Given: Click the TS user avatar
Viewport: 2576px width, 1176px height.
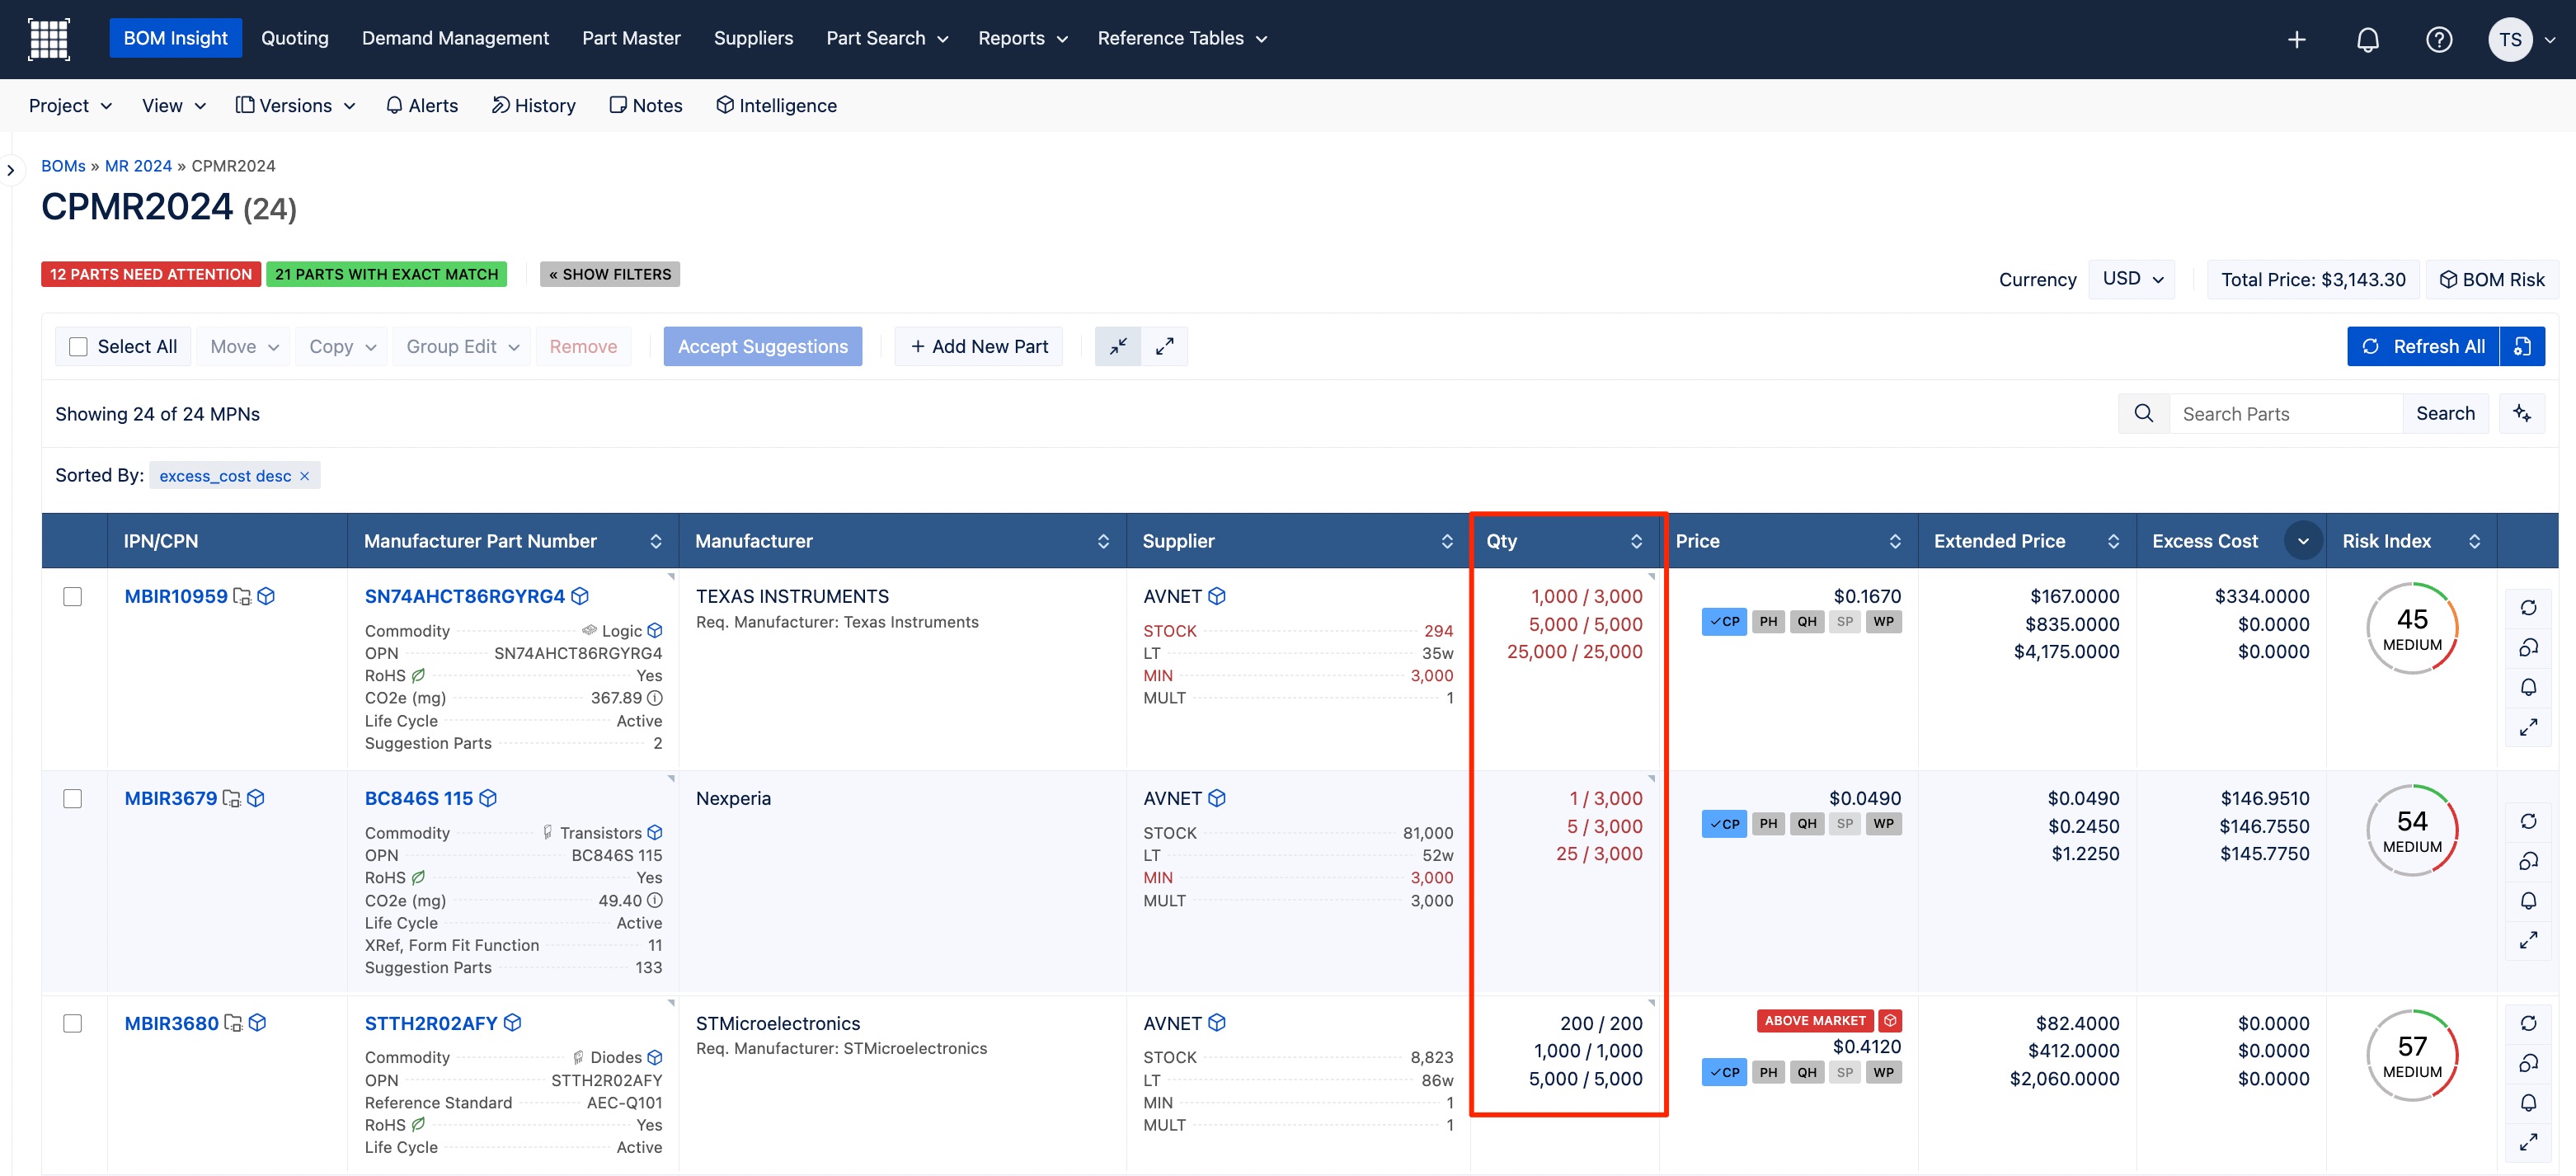Looking at the screenshot, I should coord(2510,39).
